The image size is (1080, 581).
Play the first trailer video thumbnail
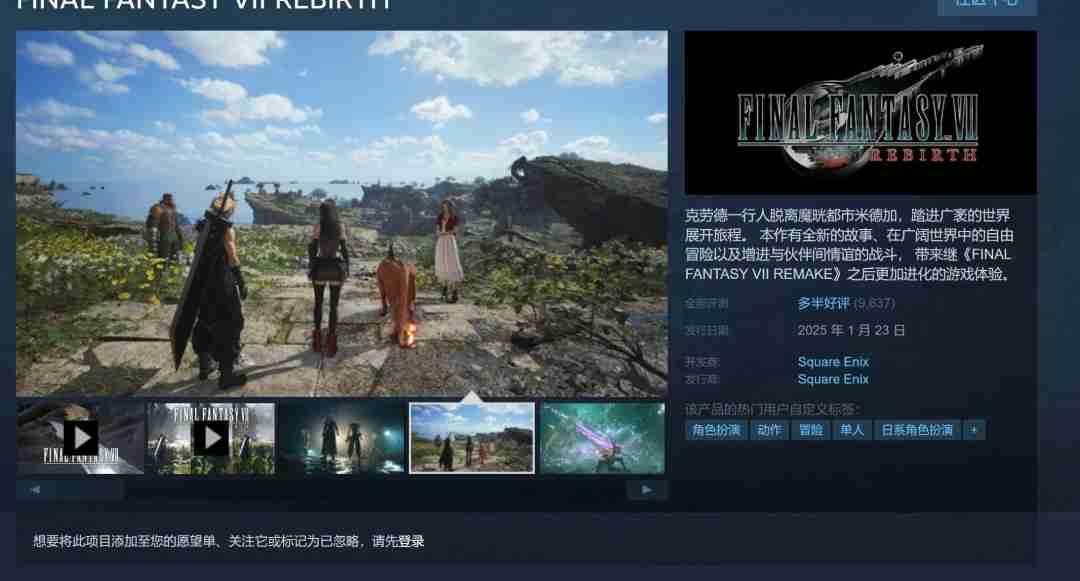[81, 438]
